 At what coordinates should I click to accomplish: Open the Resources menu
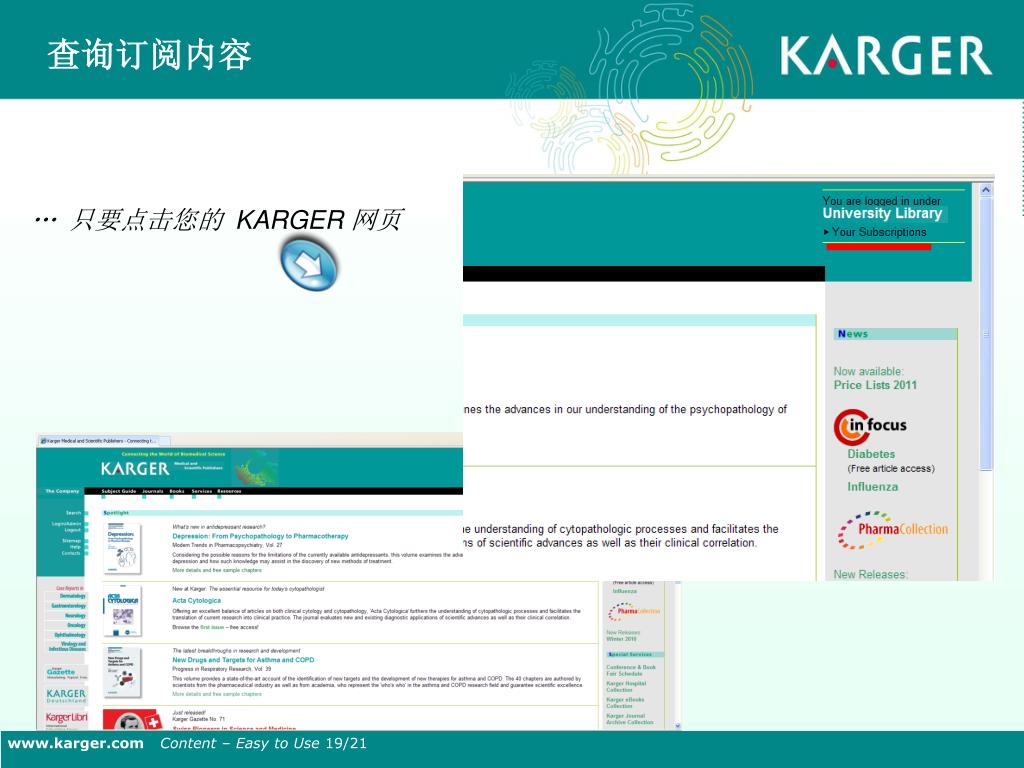pyautogui.click(x=229, y=491)
